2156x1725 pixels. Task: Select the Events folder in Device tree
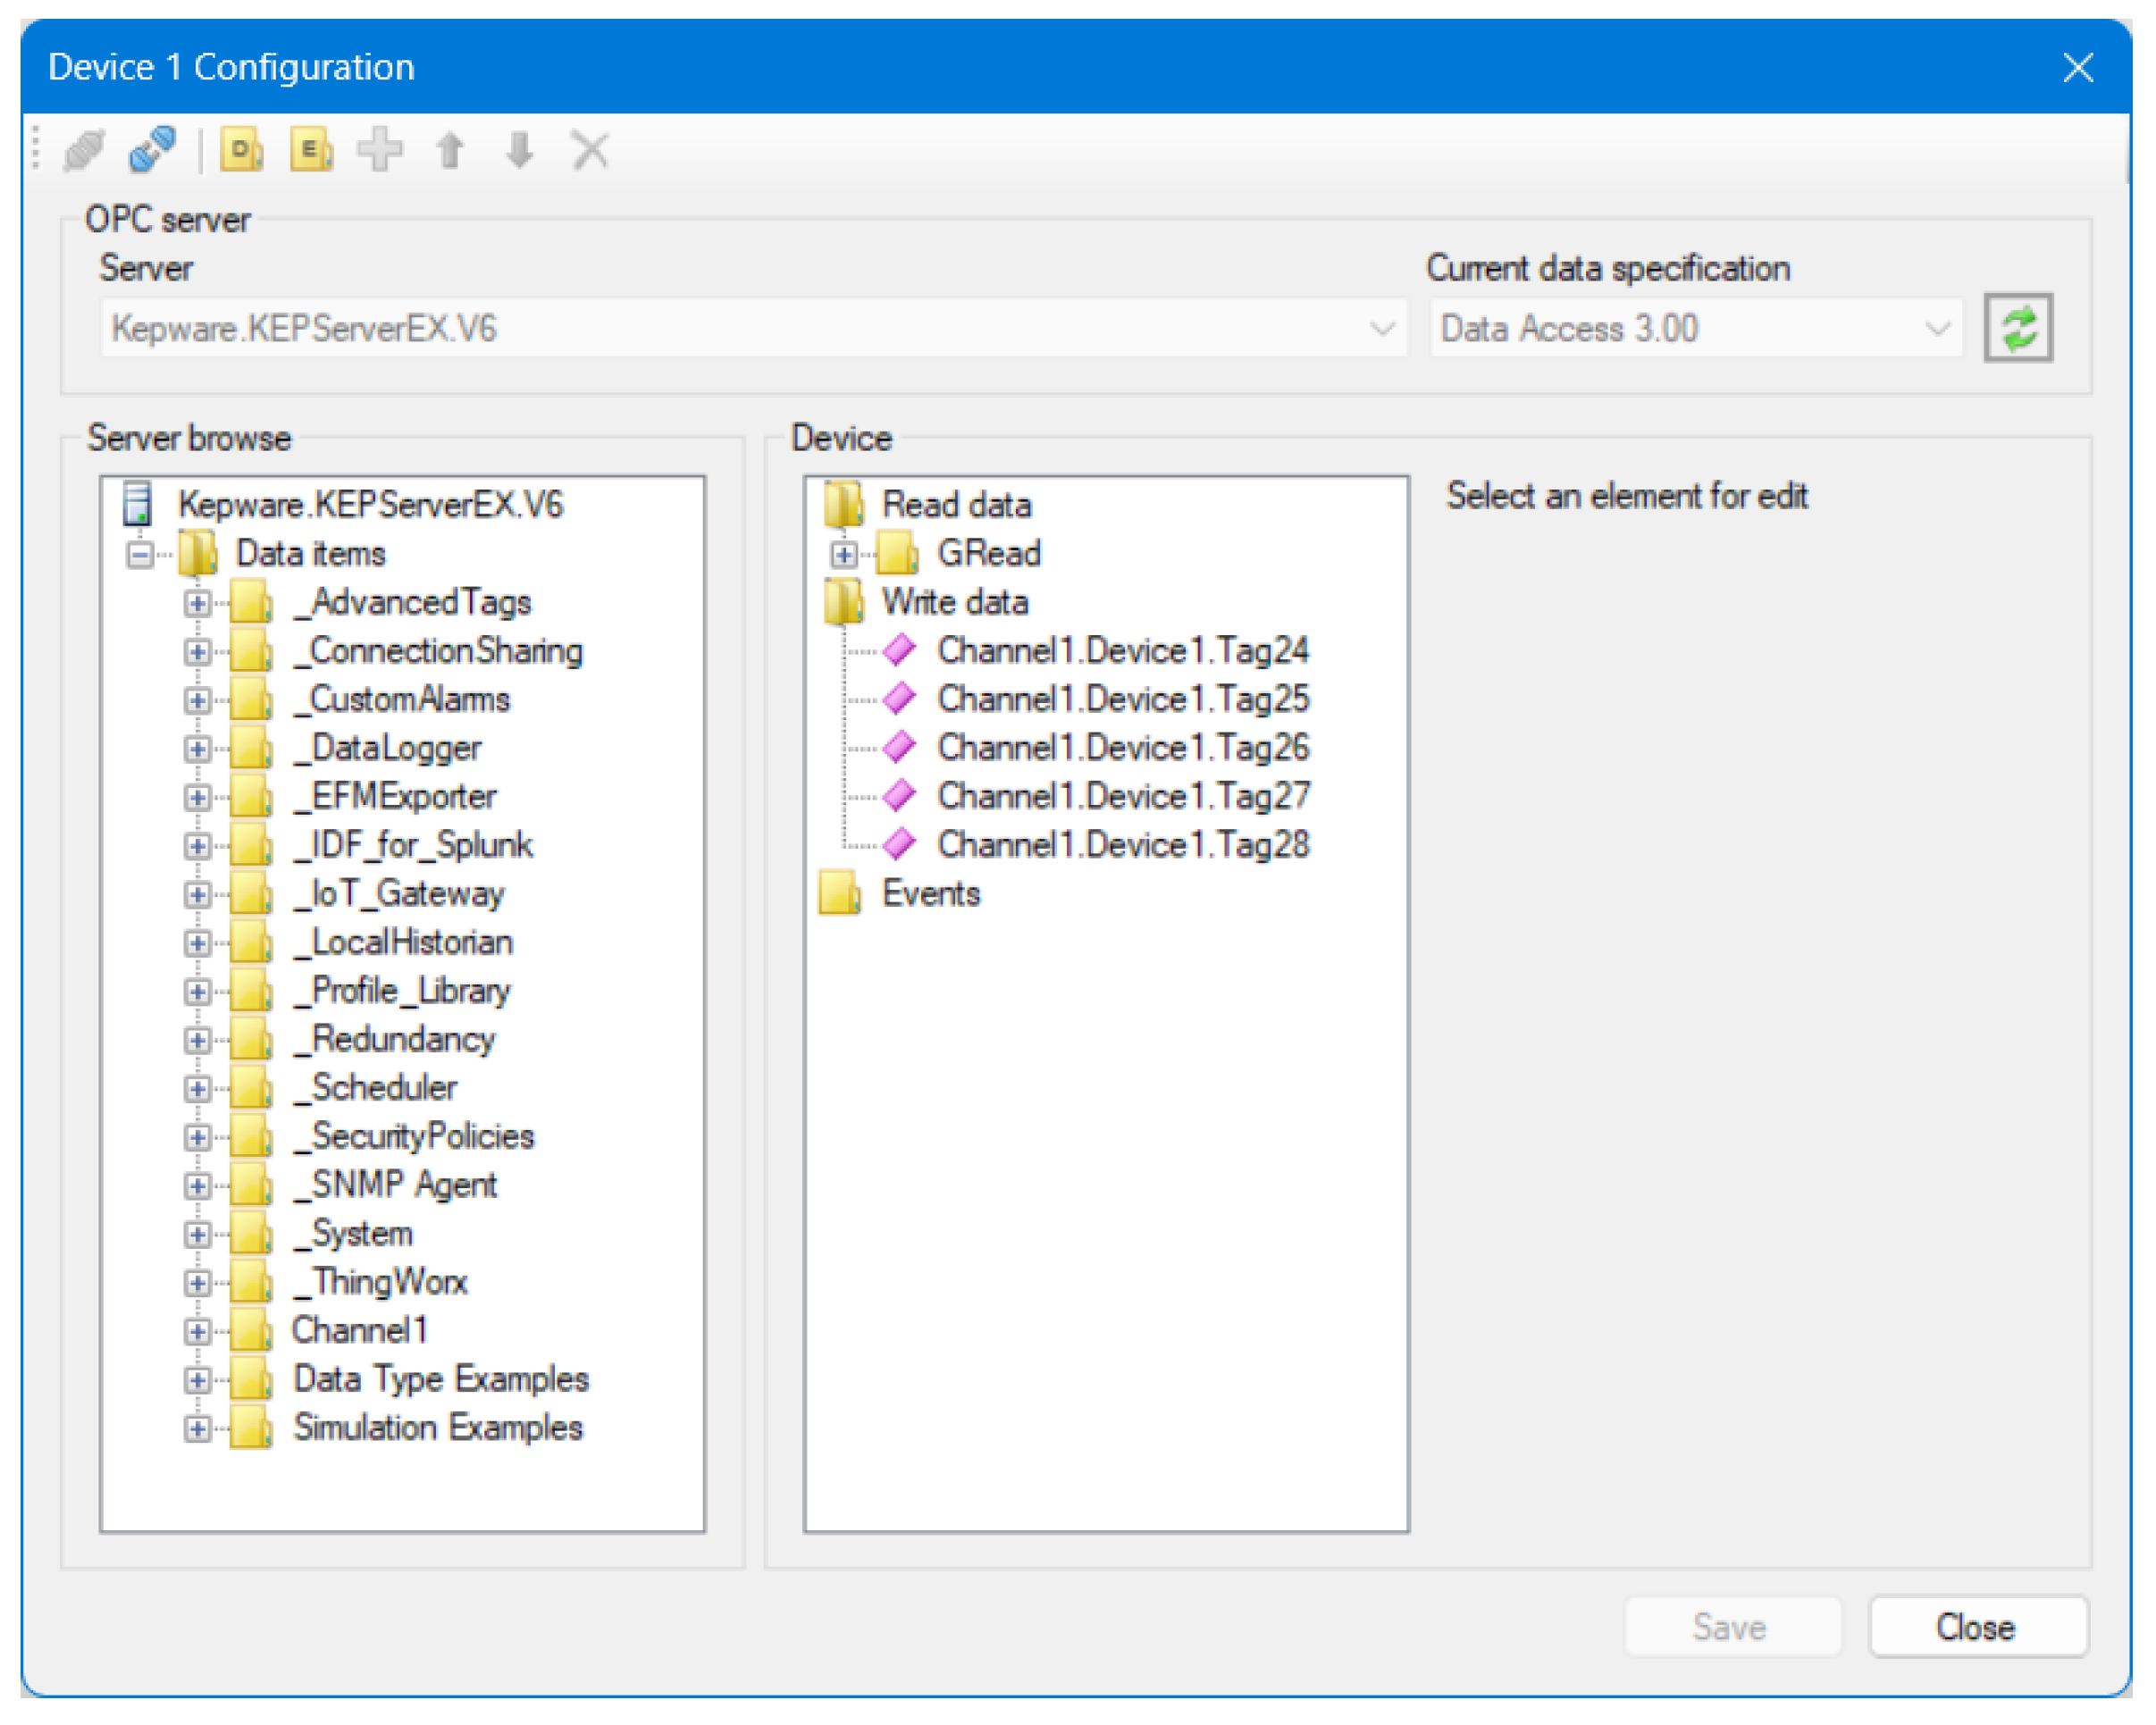[930, 894]
